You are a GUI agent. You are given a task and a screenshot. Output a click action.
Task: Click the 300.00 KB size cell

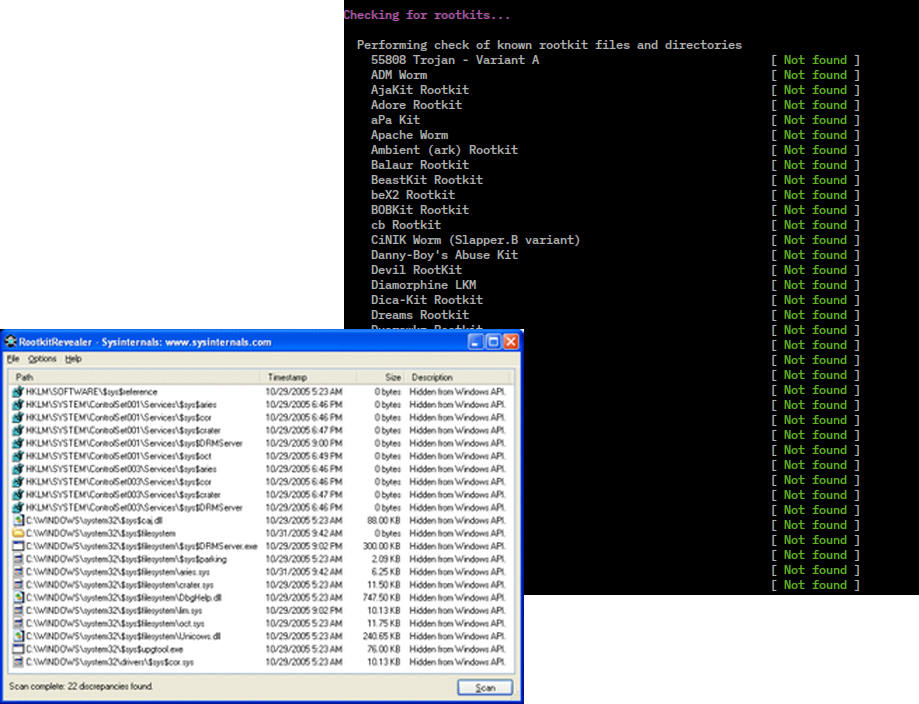point(382,546)
